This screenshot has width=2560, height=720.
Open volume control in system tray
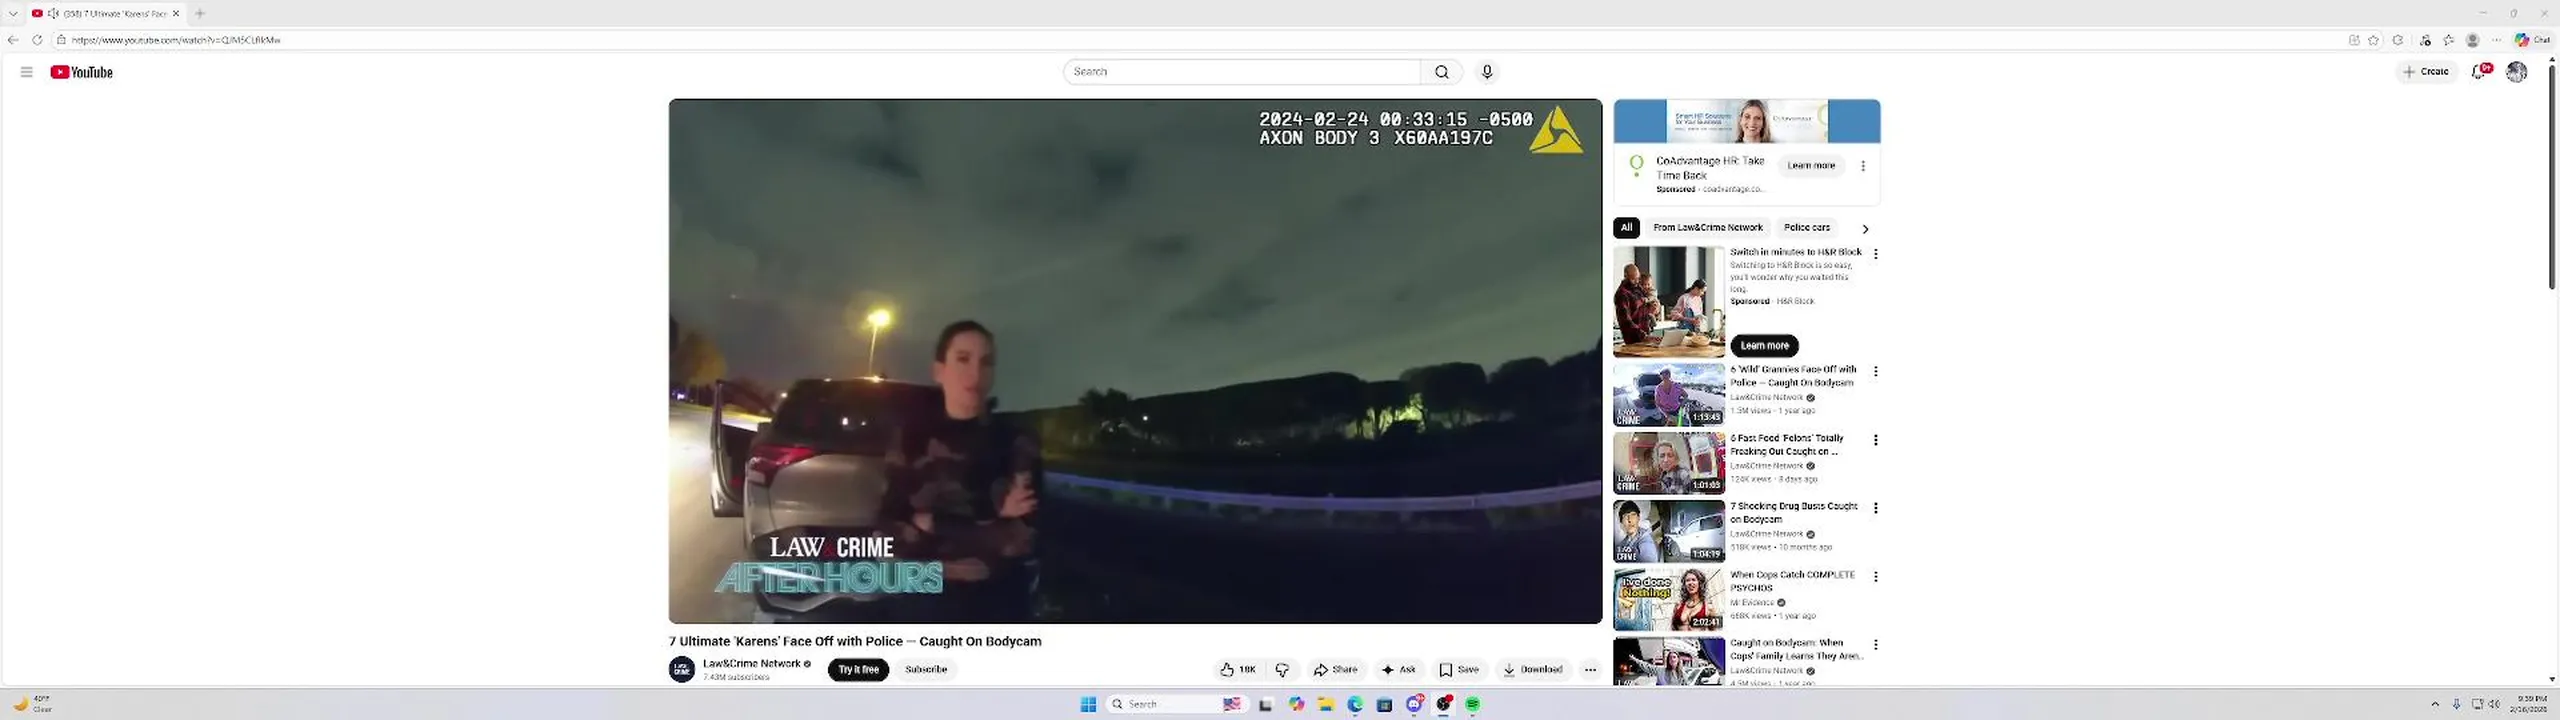coord(2494,704)
